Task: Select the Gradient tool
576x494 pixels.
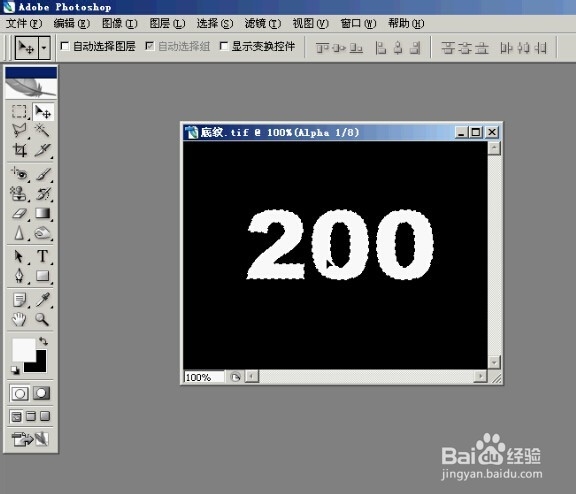Action: point(43,213)
